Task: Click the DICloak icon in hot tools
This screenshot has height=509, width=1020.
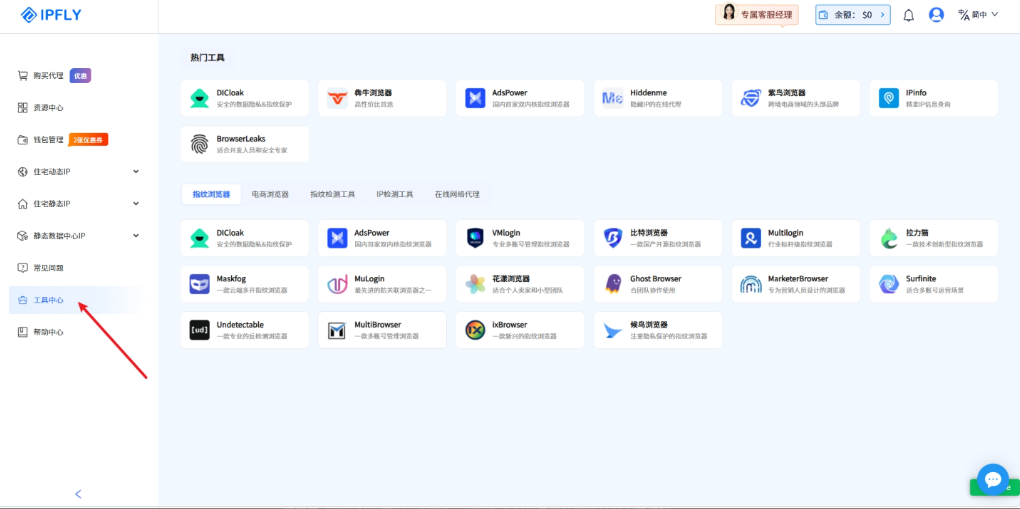Action: tap(199, 98)
